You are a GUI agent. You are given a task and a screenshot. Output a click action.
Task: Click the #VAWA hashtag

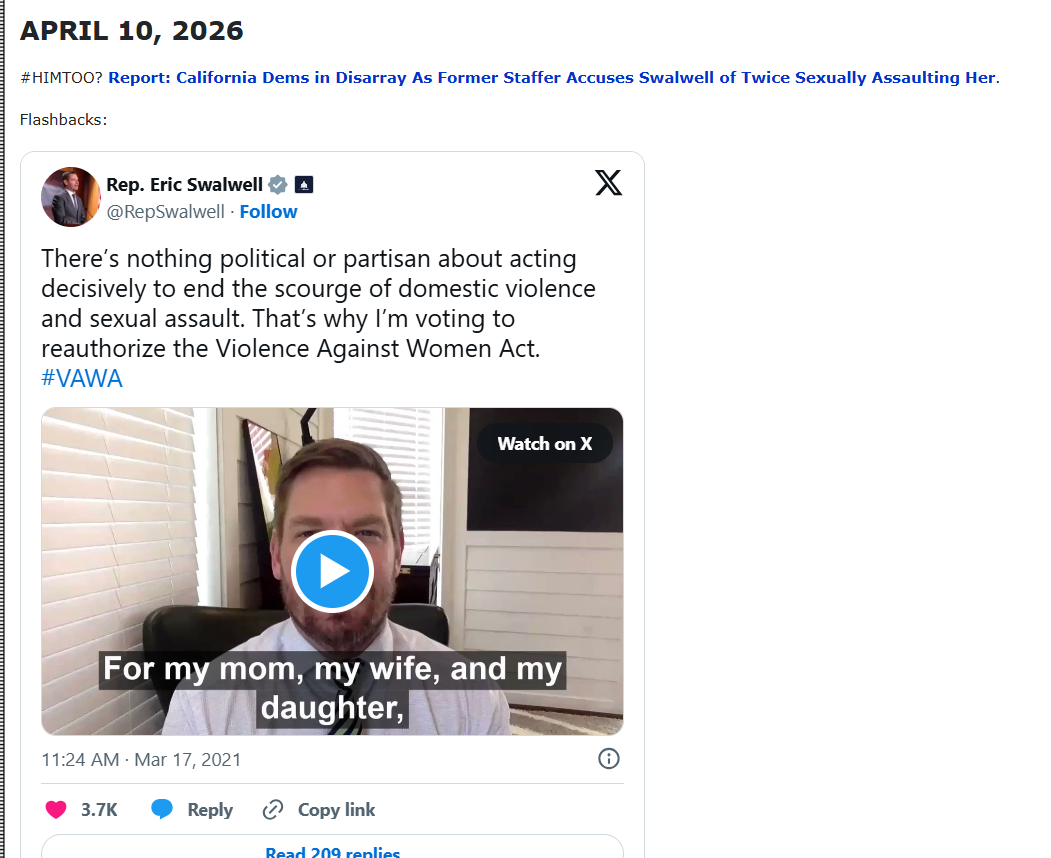click(x=82, y=379)
